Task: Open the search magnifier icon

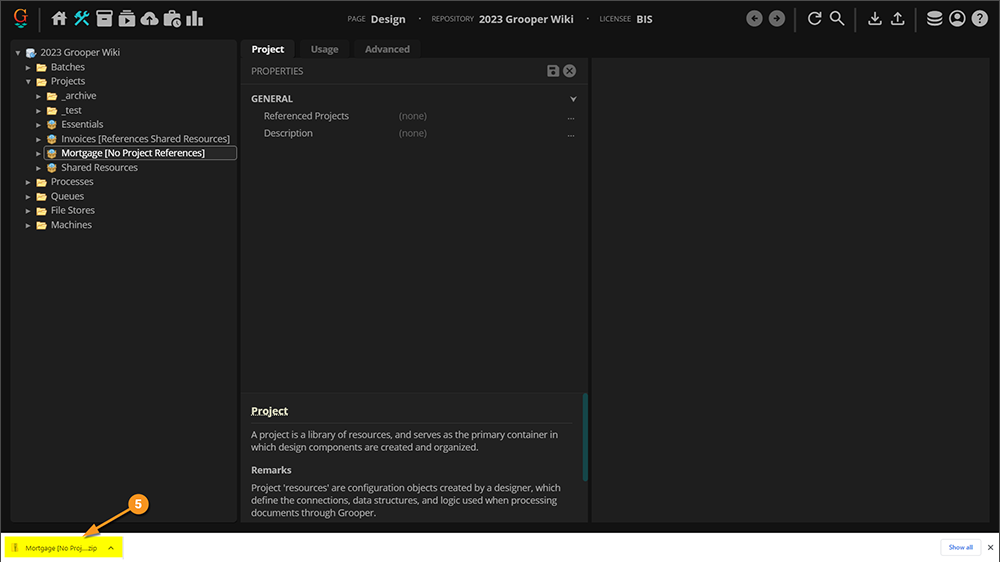Action: 837,18
